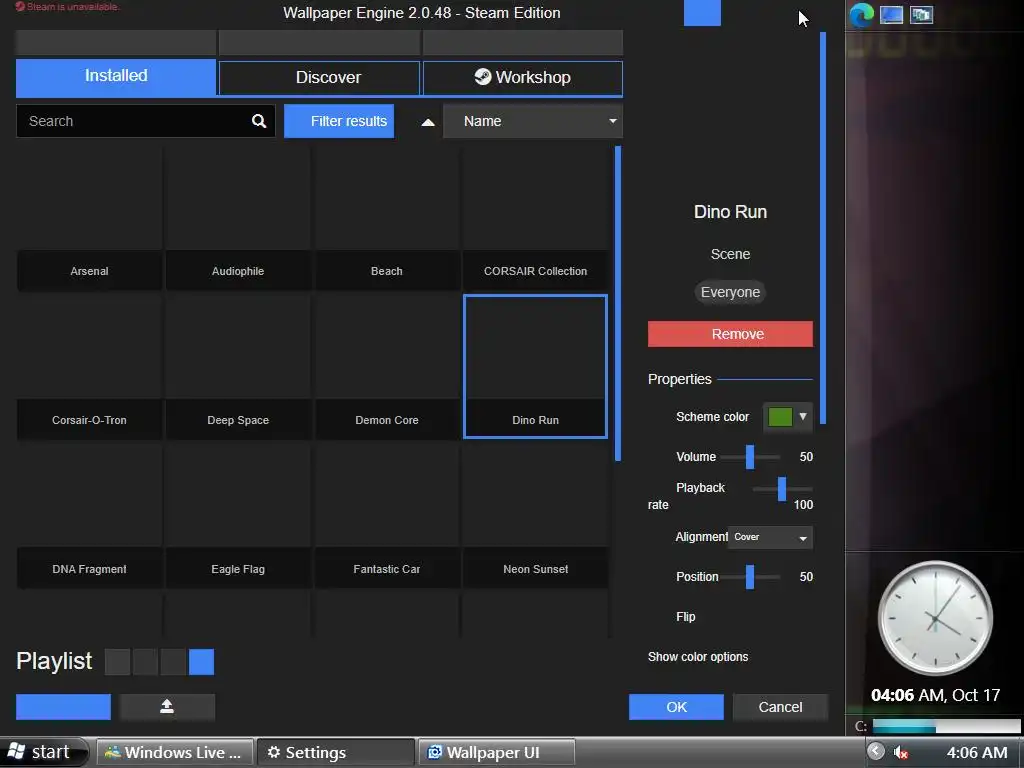Open the Alignment Cover dropdown

tap(771, 537)
